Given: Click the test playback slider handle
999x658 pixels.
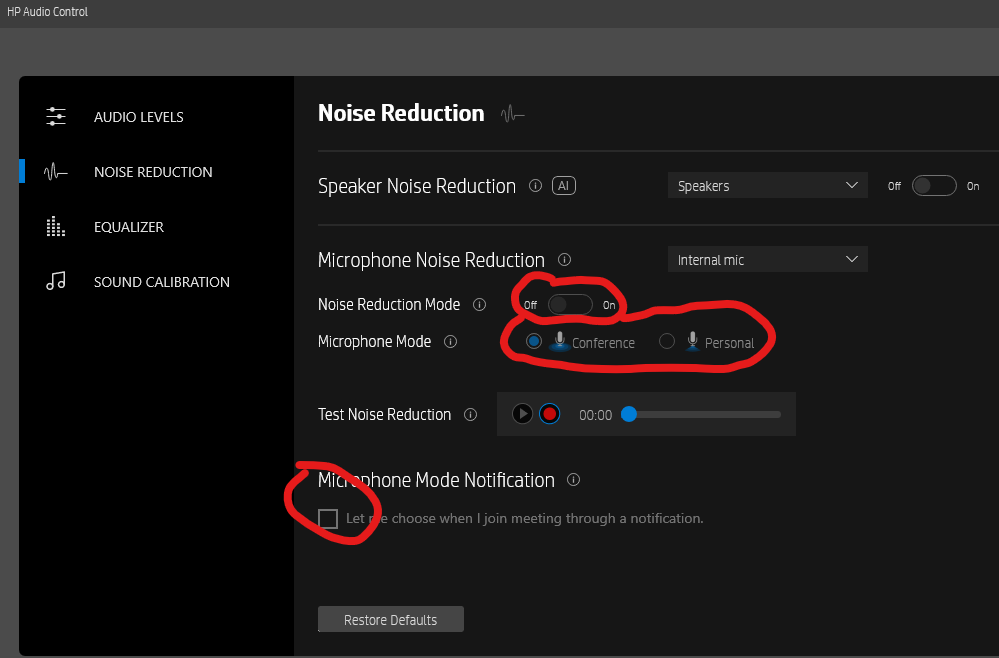Looking at the screenshot, I should tap(629, 414).
